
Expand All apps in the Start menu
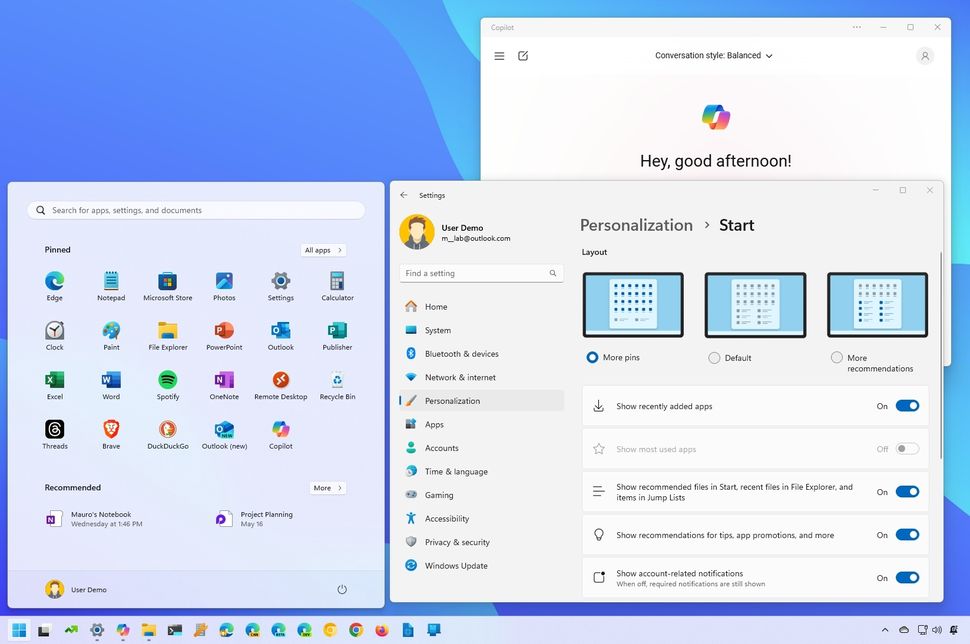pyautogui.click(x=322, y=249)
